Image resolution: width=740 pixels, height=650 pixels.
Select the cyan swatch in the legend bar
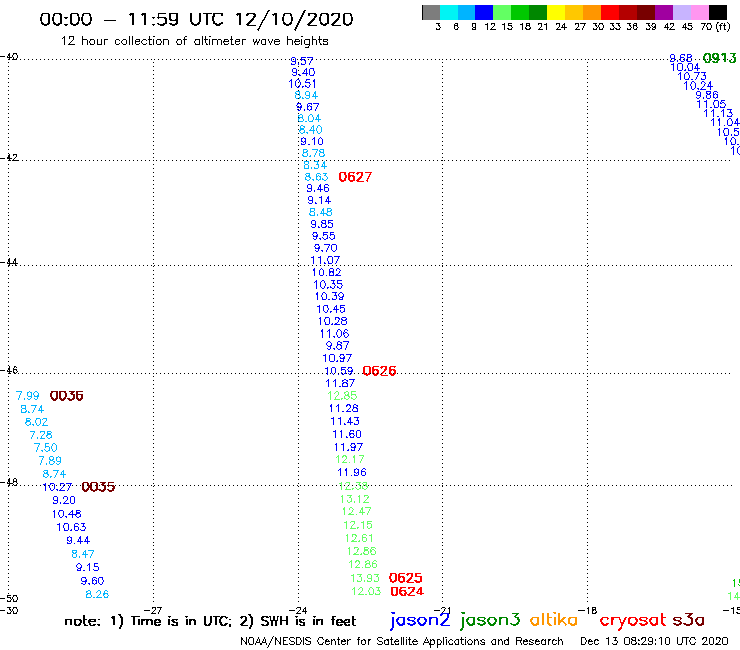pos(449,12)
